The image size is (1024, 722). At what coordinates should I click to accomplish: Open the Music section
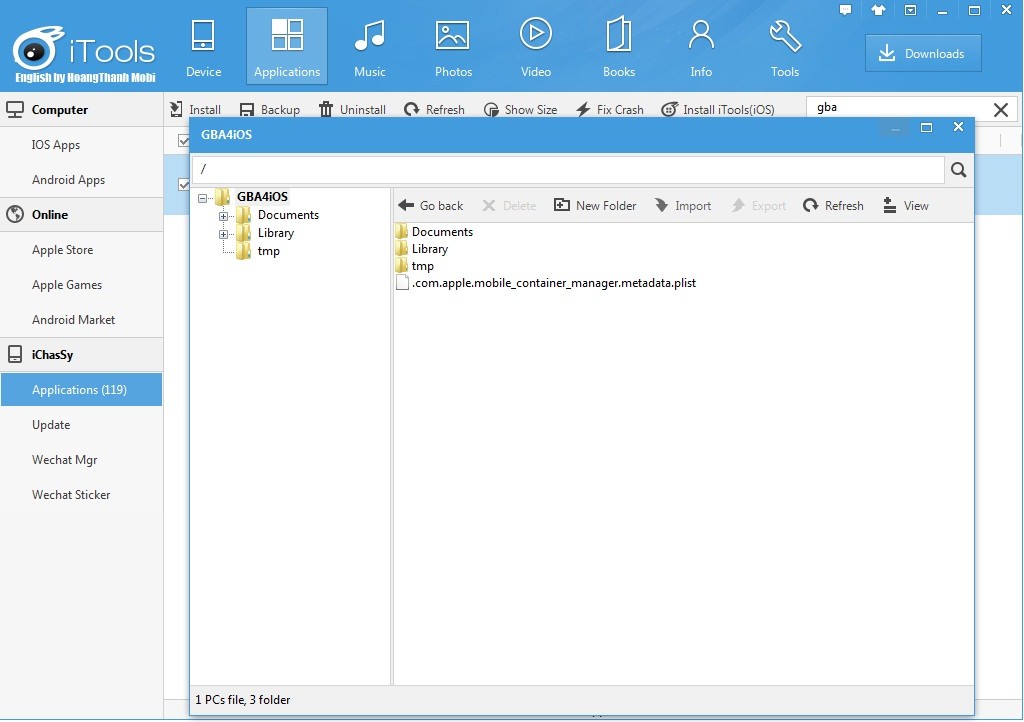point(370,48)
